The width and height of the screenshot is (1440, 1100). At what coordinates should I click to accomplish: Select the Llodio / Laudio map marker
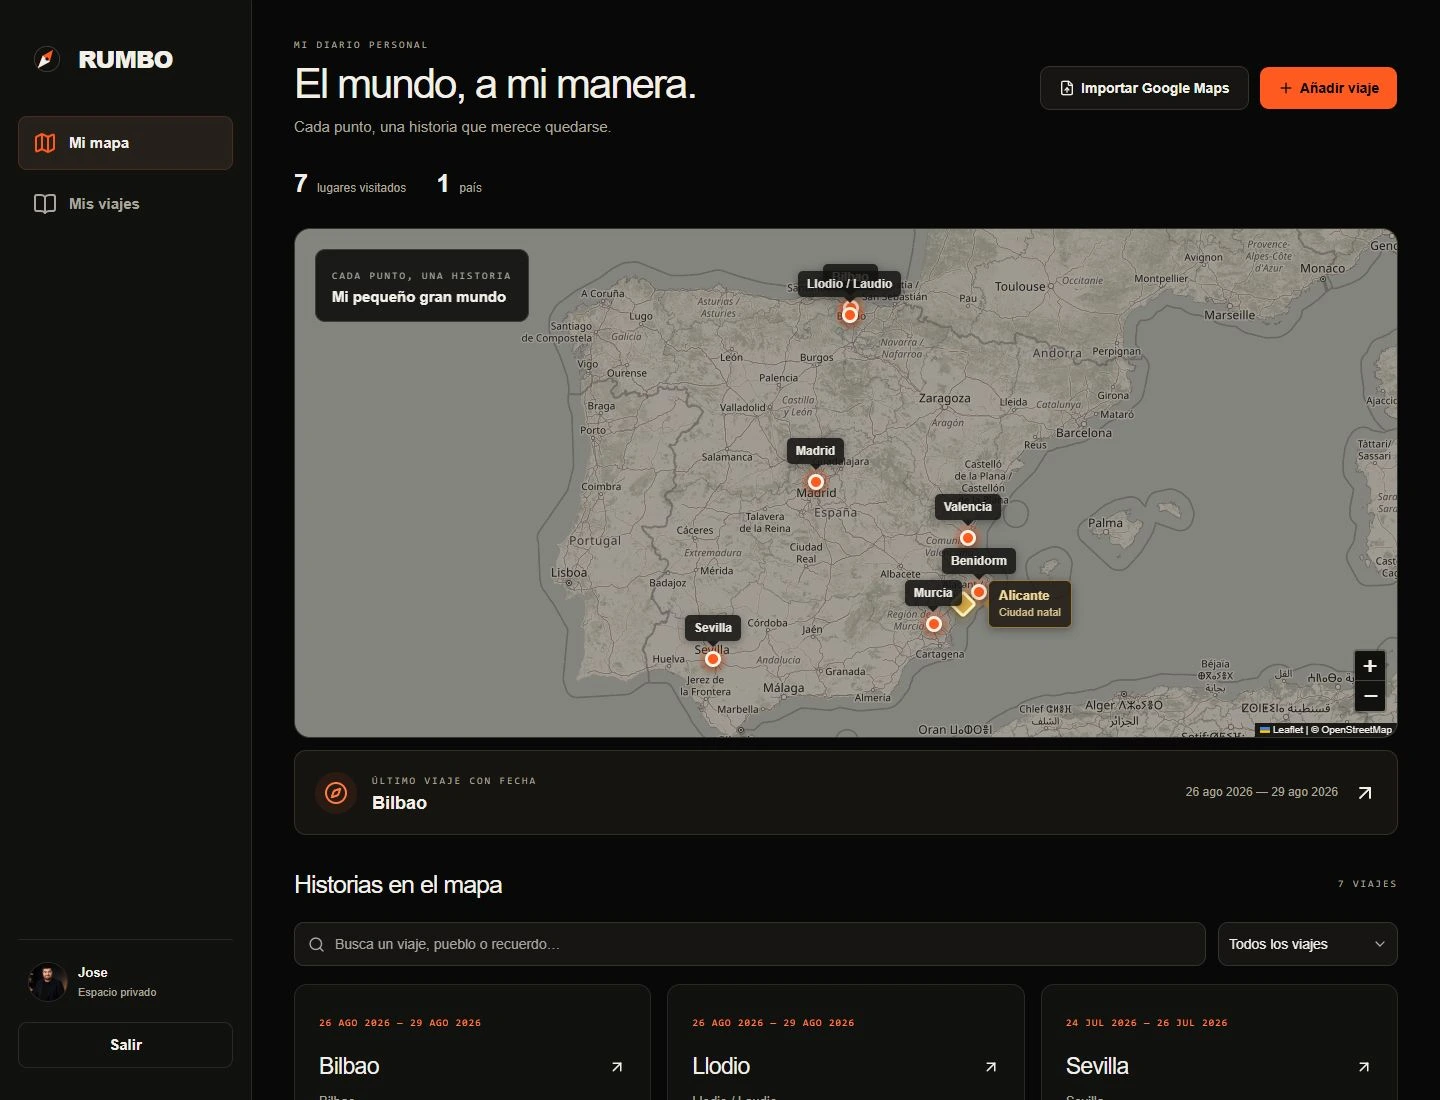click(850, 315)
